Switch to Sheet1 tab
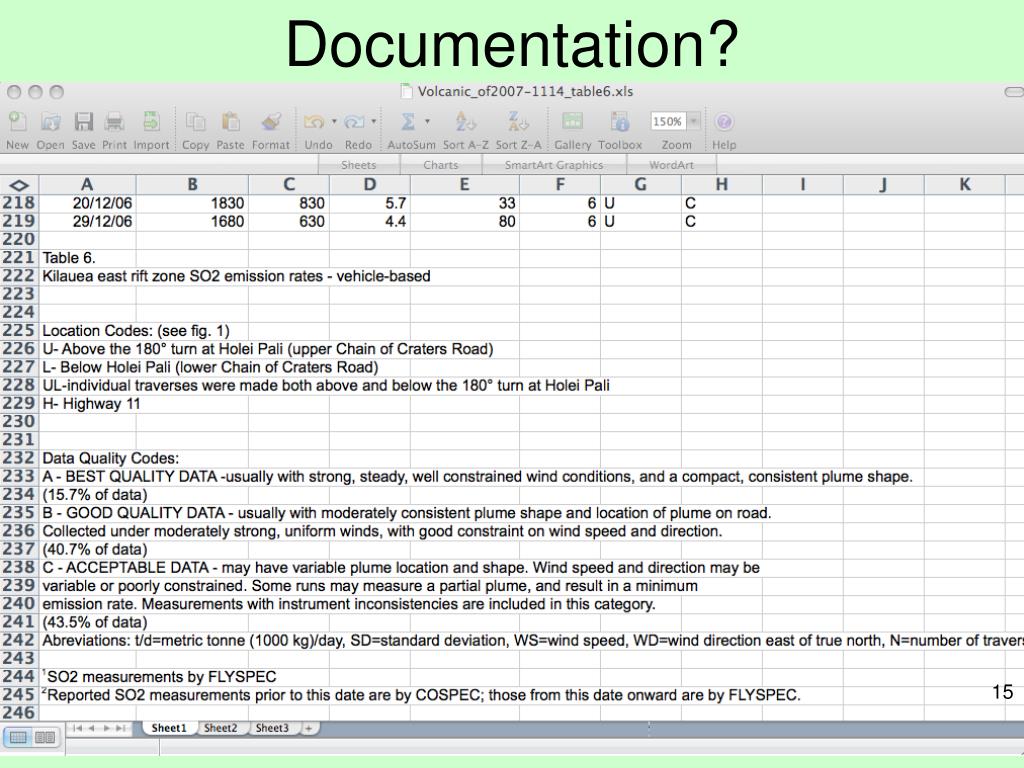 [169, 728]
